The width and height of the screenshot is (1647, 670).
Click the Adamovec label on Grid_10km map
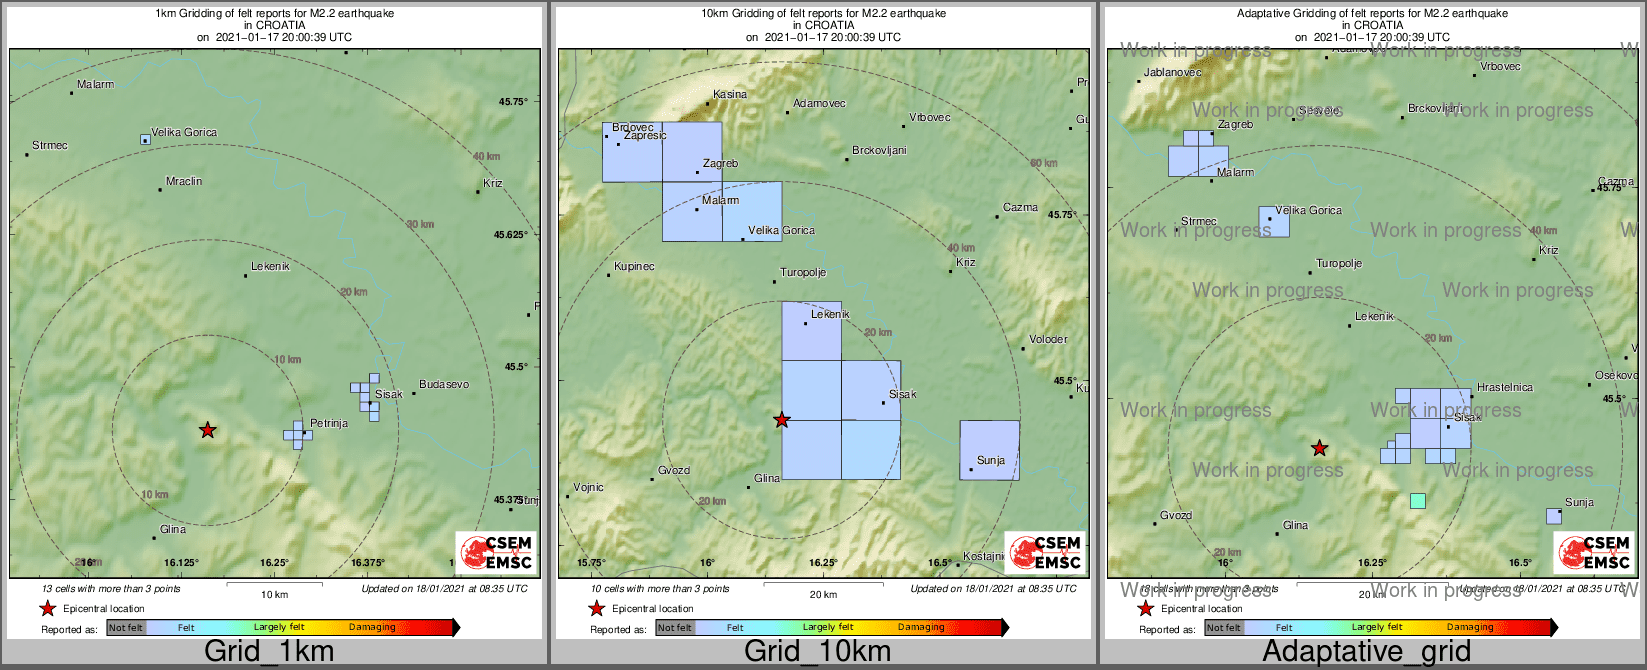point(819,103)
